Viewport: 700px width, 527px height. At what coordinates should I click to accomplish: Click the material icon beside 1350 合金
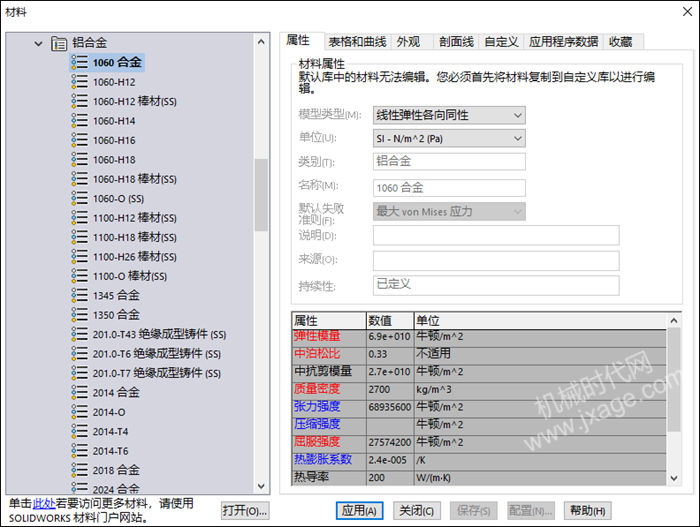coord(79,315)
